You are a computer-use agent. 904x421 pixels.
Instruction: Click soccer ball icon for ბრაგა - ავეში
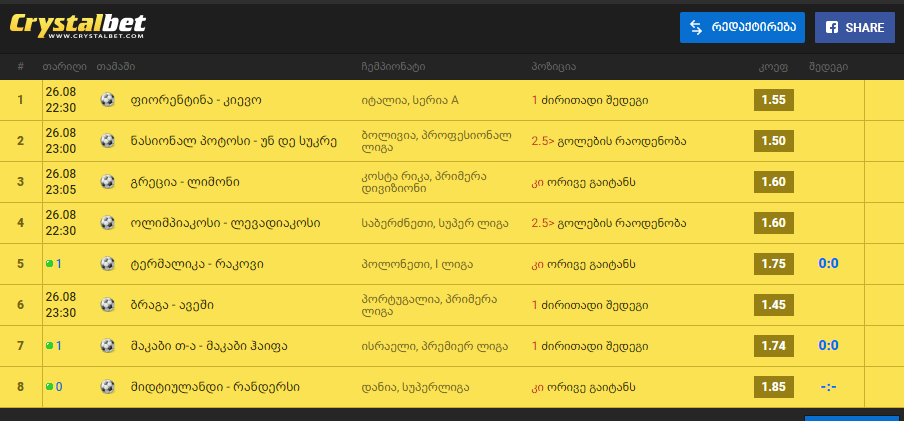click(107, 305)
